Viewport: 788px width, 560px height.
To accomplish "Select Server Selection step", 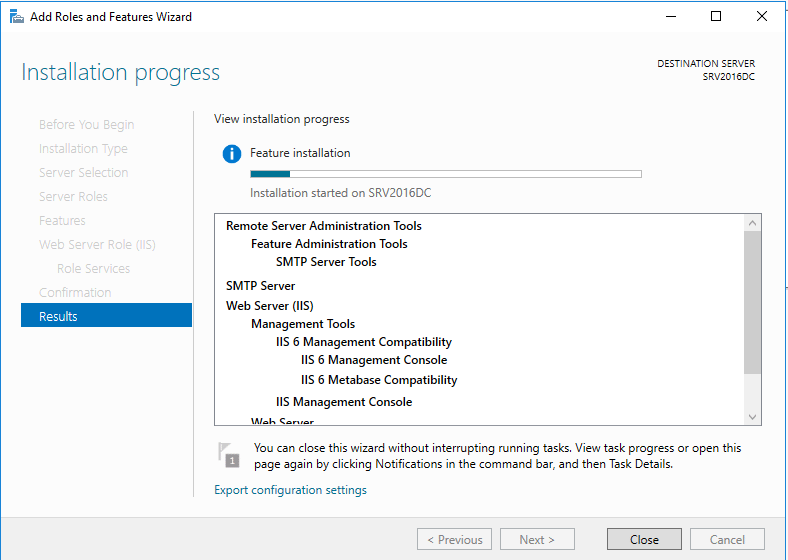I will 83,172.
